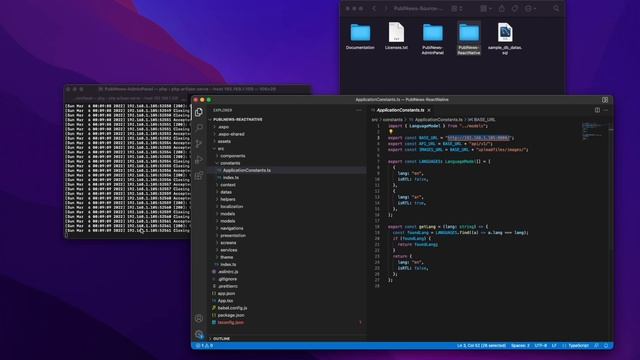Image resolution: width=640 pixels, height=360 pixels.
Task: Click the Finder search icon
Action: pyautogui.click(x=556, y=8)
